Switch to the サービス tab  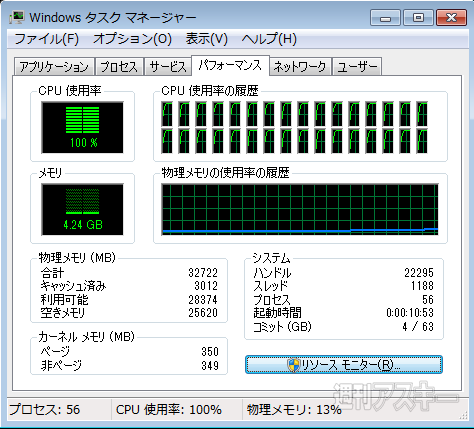point(168,67)
